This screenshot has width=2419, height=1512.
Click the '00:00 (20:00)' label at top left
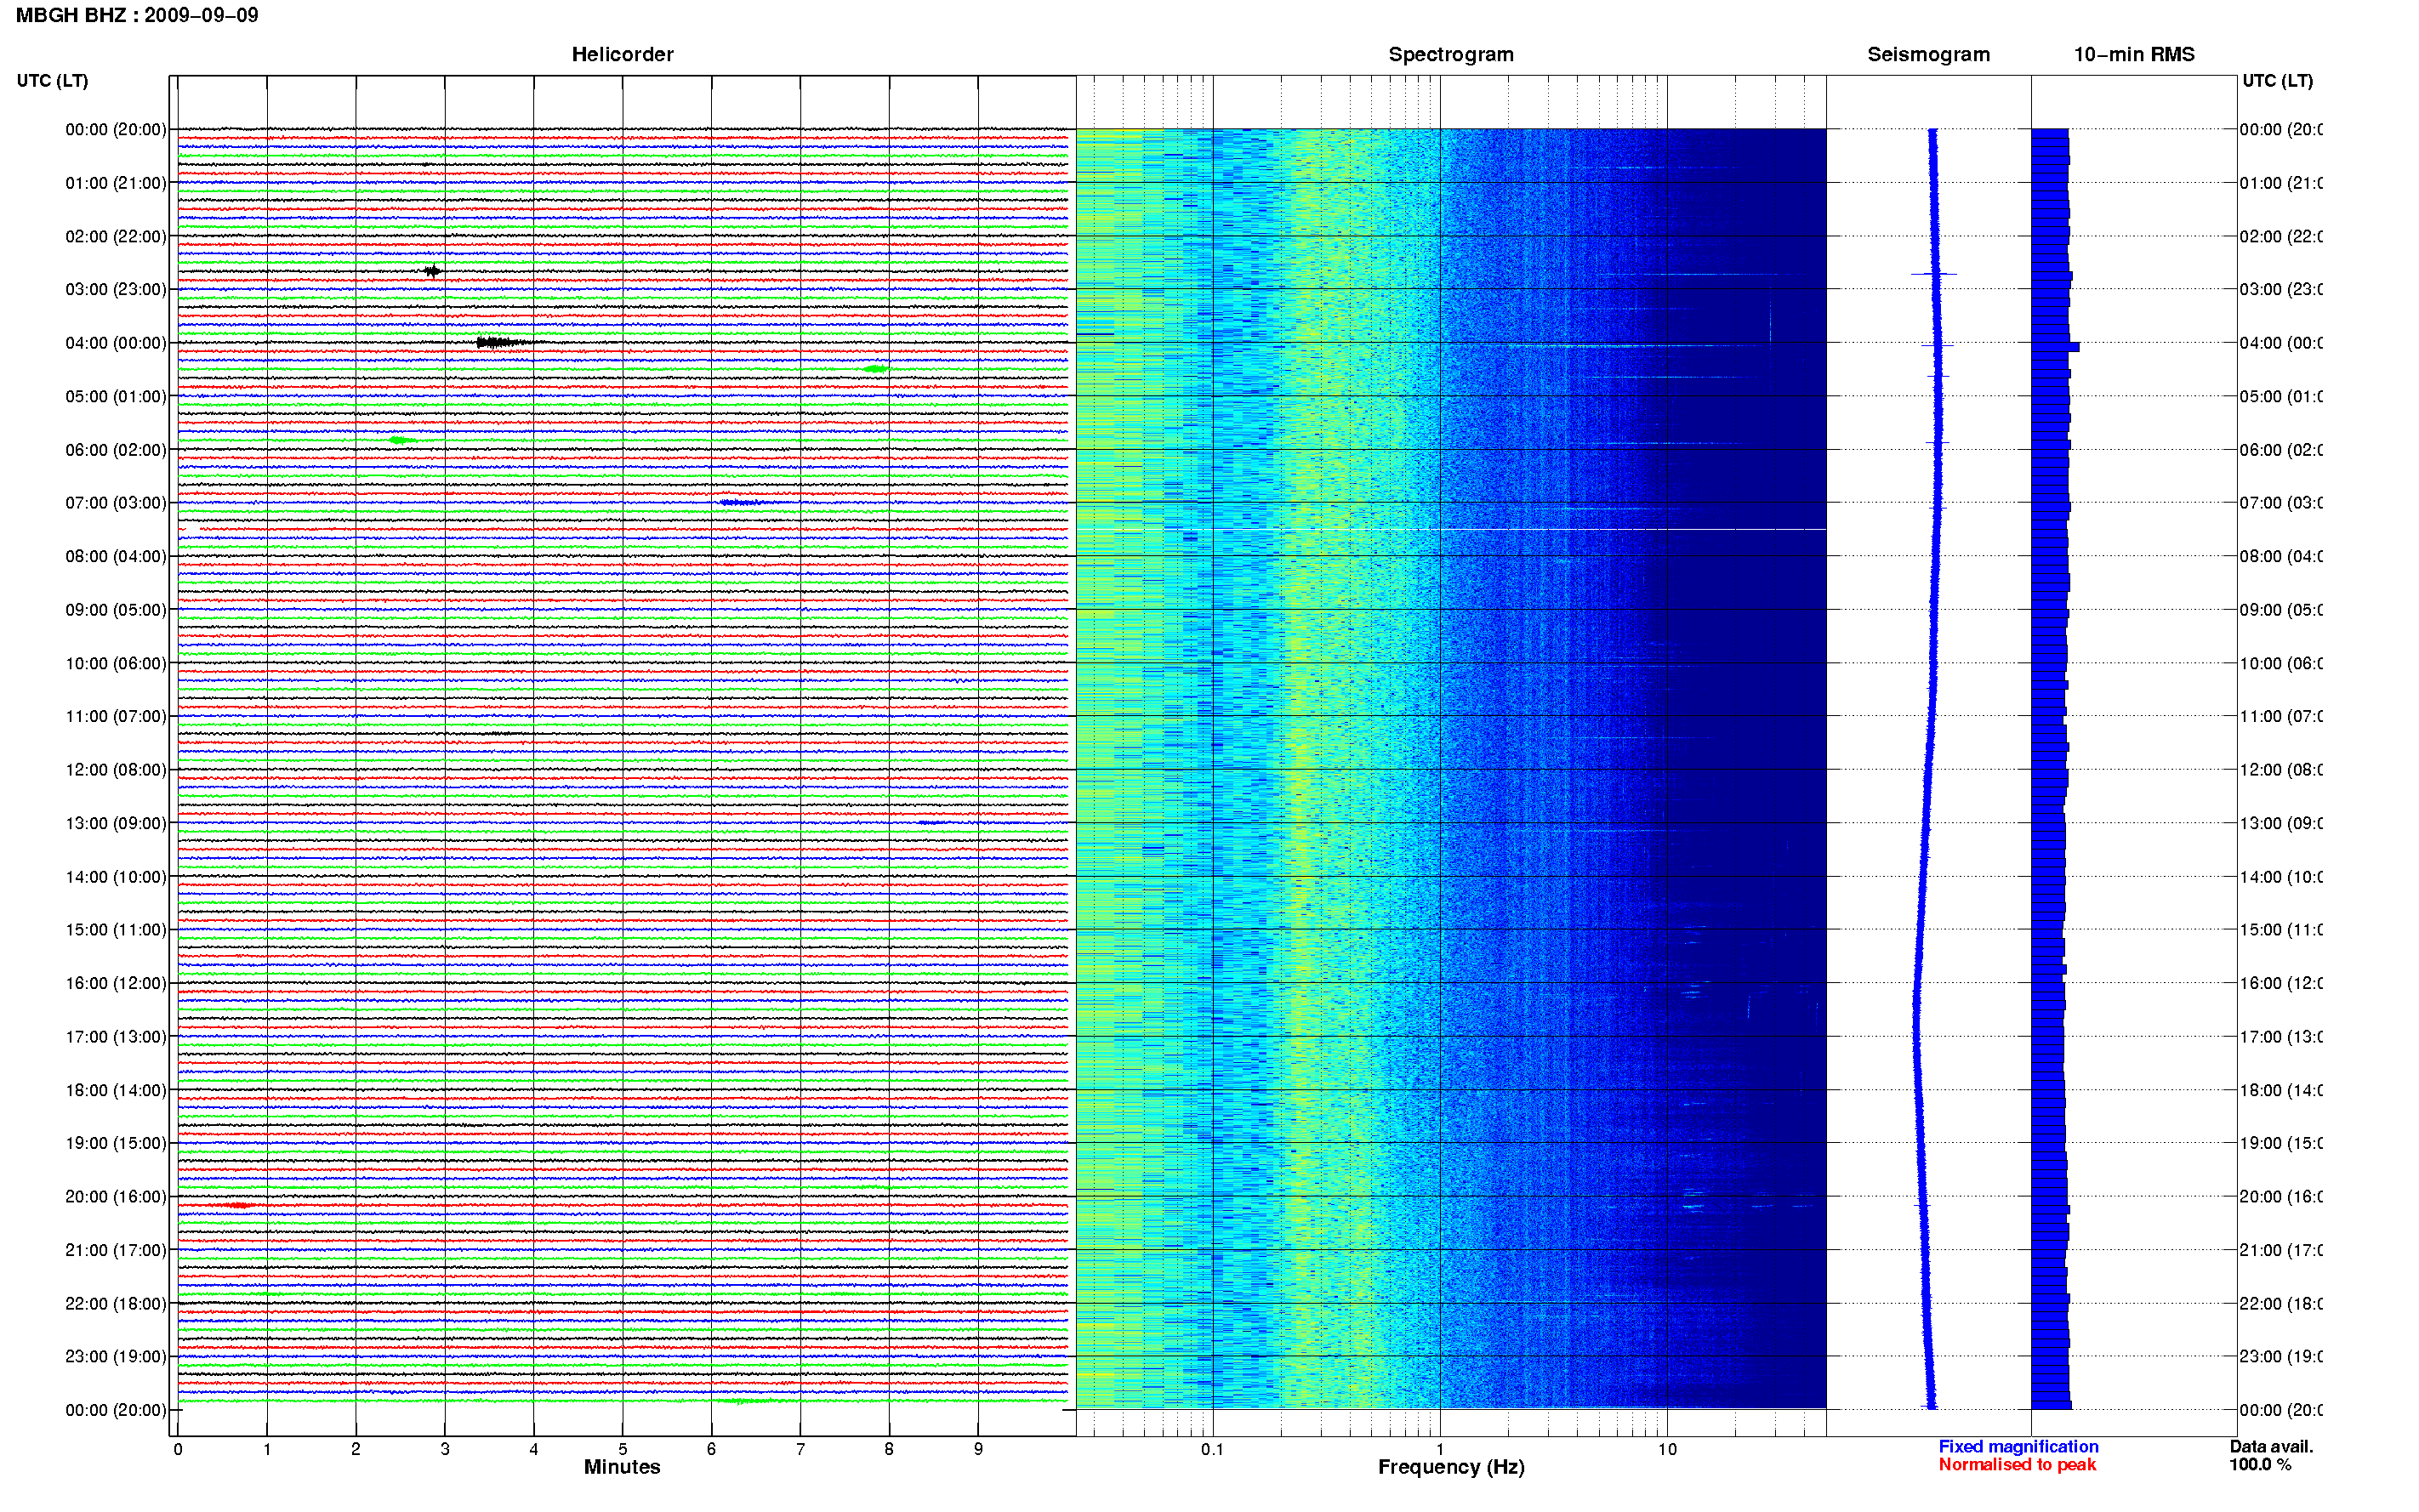[x=116, y=129]
